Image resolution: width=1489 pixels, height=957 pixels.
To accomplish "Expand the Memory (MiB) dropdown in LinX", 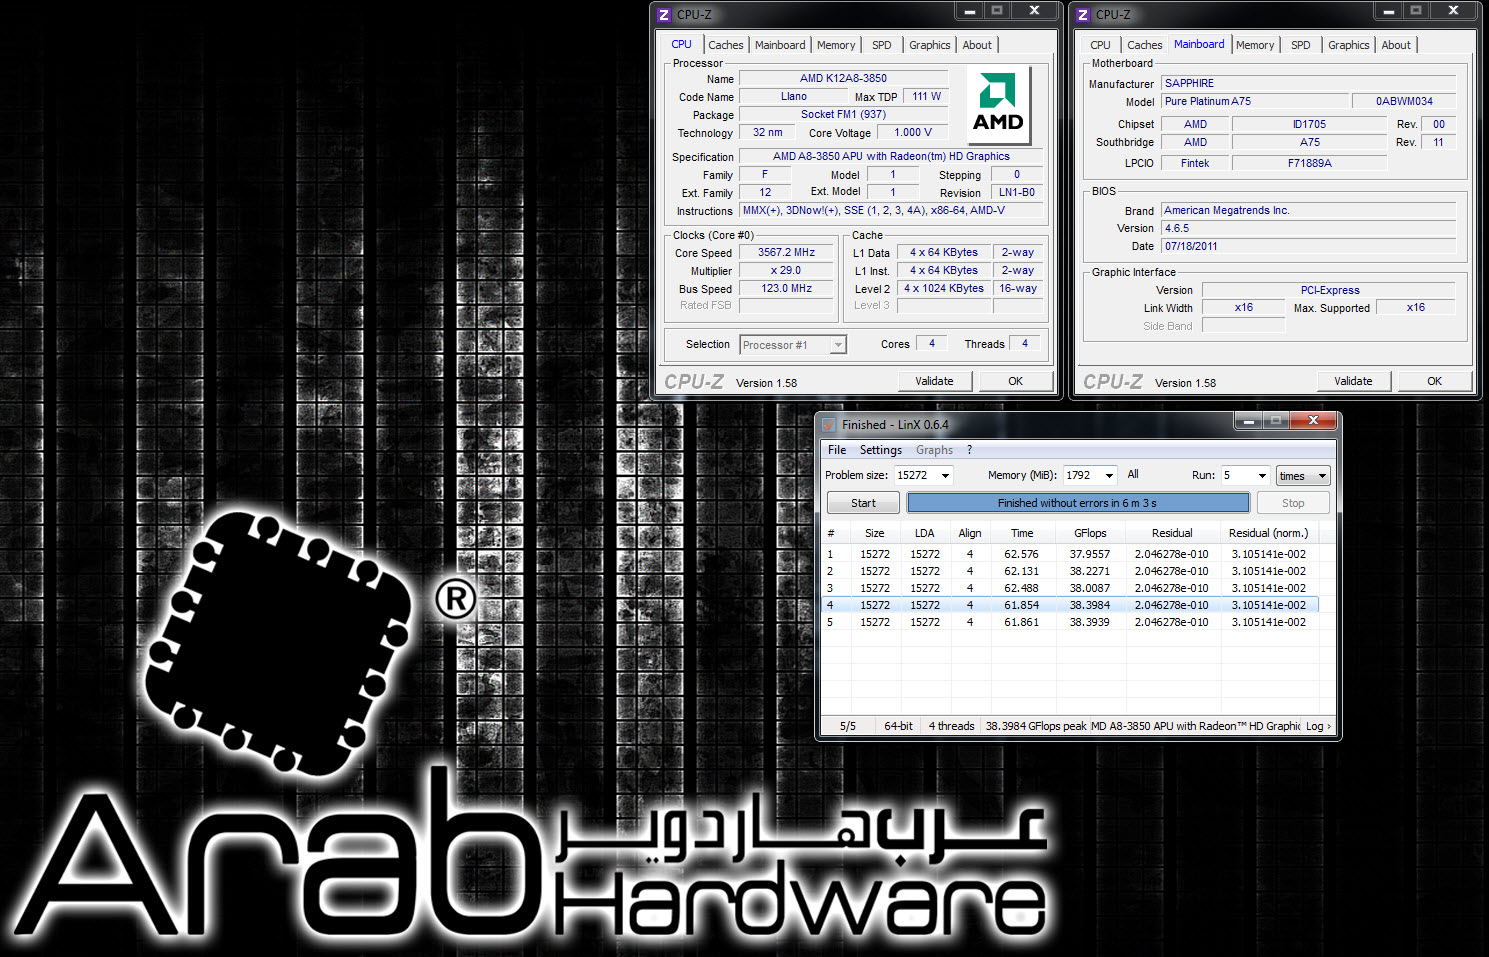I will pyautogui.click(x=1108, y=476).
